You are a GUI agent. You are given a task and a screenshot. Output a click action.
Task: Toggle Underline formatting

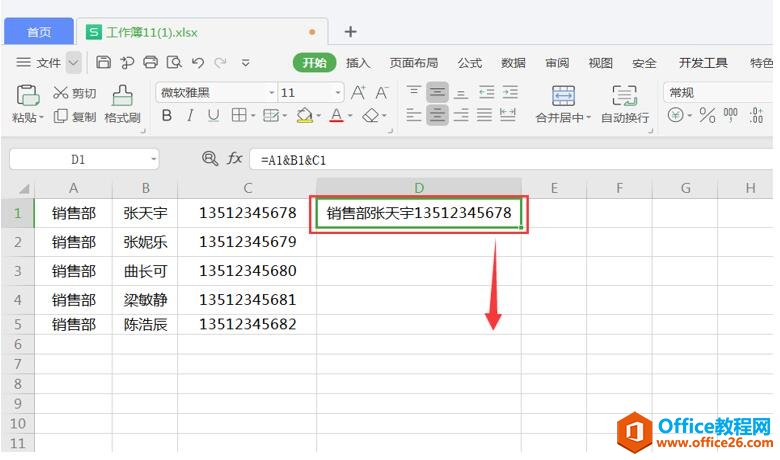pos(213,115)
